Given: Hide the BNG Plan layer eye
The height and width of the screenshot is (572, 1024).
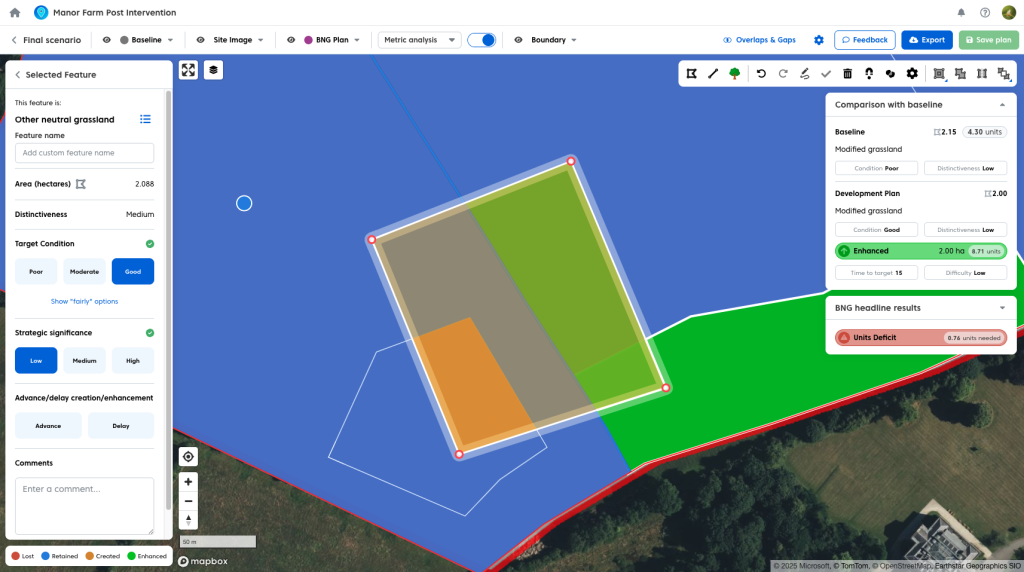Looking at the screenshot, I should point(291,40).
